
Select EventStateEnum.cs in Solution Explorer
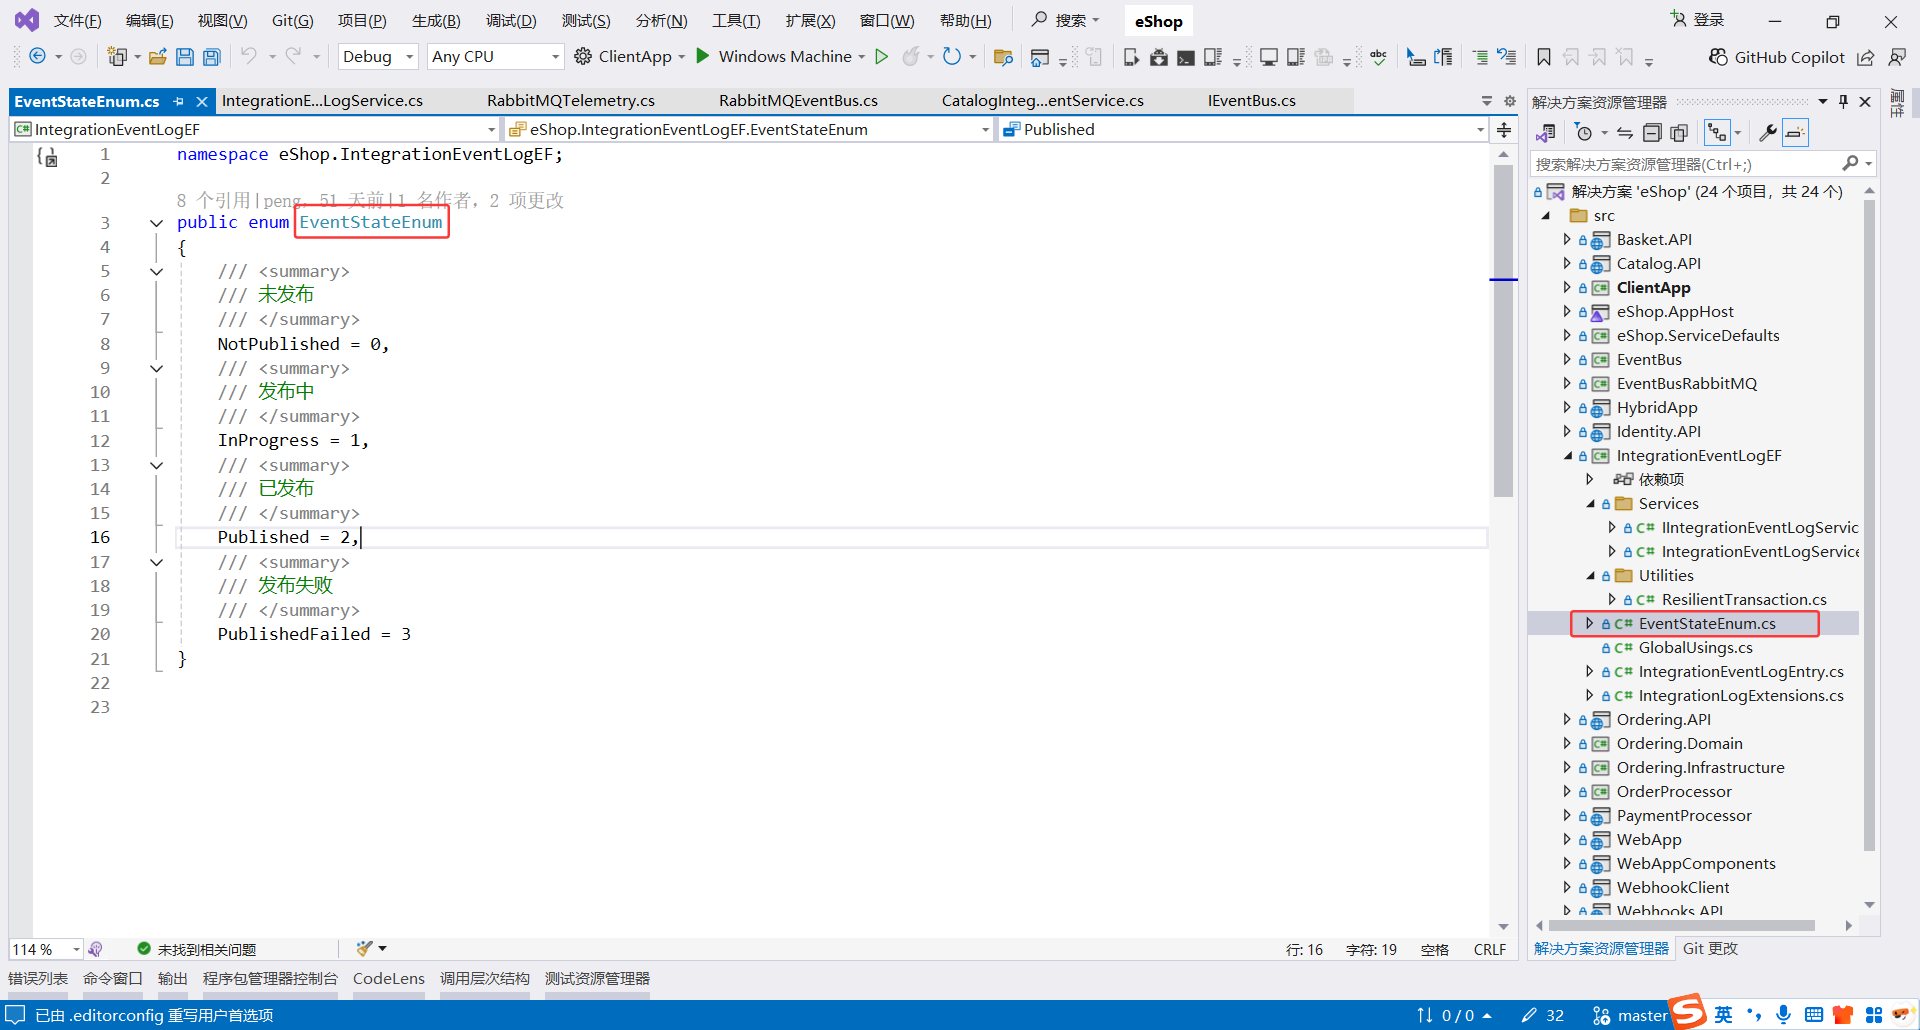coord(1707,624)
